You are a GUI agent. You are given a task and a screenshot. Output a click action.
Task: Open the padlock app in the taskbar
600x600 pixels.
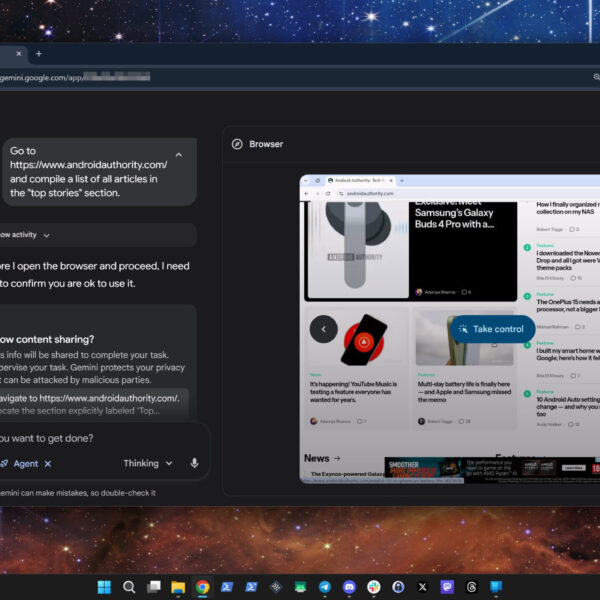click(x=398, y=587)
